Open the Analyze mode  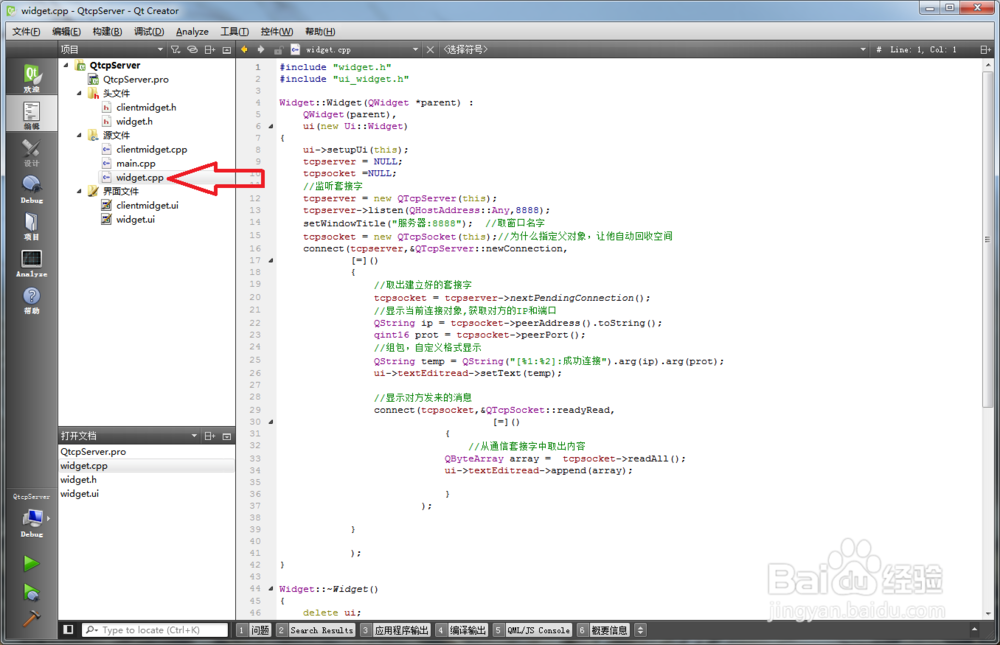[31, 263]
